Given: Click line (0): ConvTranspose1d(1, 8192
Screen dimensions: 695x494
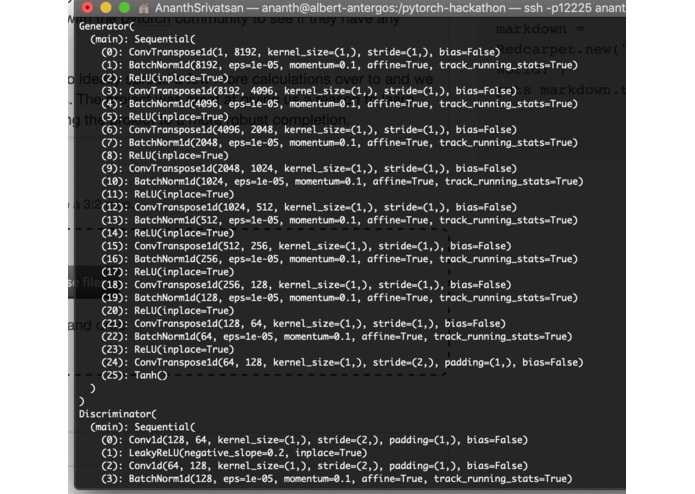Looking at the screenshot, I should (301, 52).
